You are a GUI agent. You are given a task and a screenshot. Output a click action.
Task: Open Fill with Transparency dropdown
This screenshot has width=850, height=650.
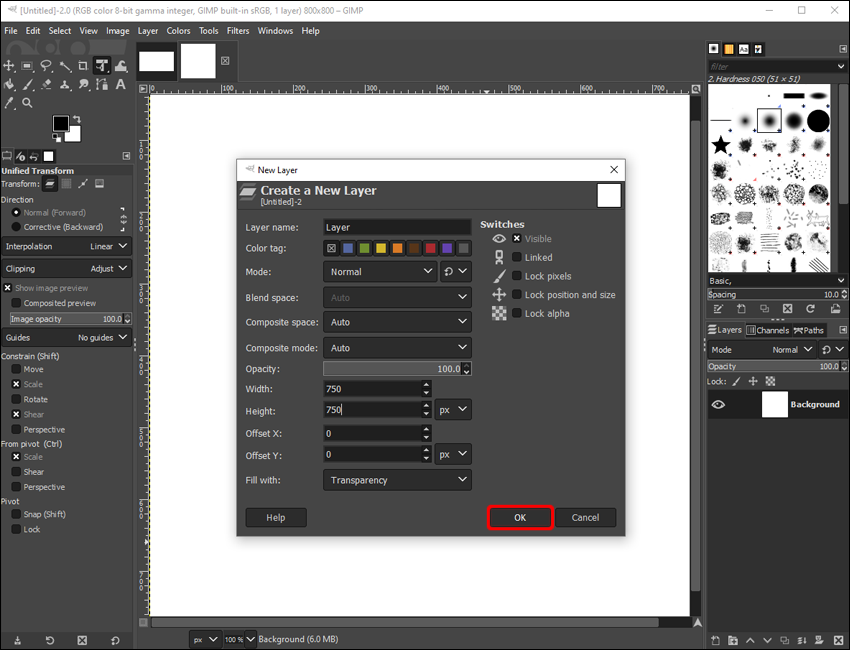pyautogui.click(x=397, y=480)
